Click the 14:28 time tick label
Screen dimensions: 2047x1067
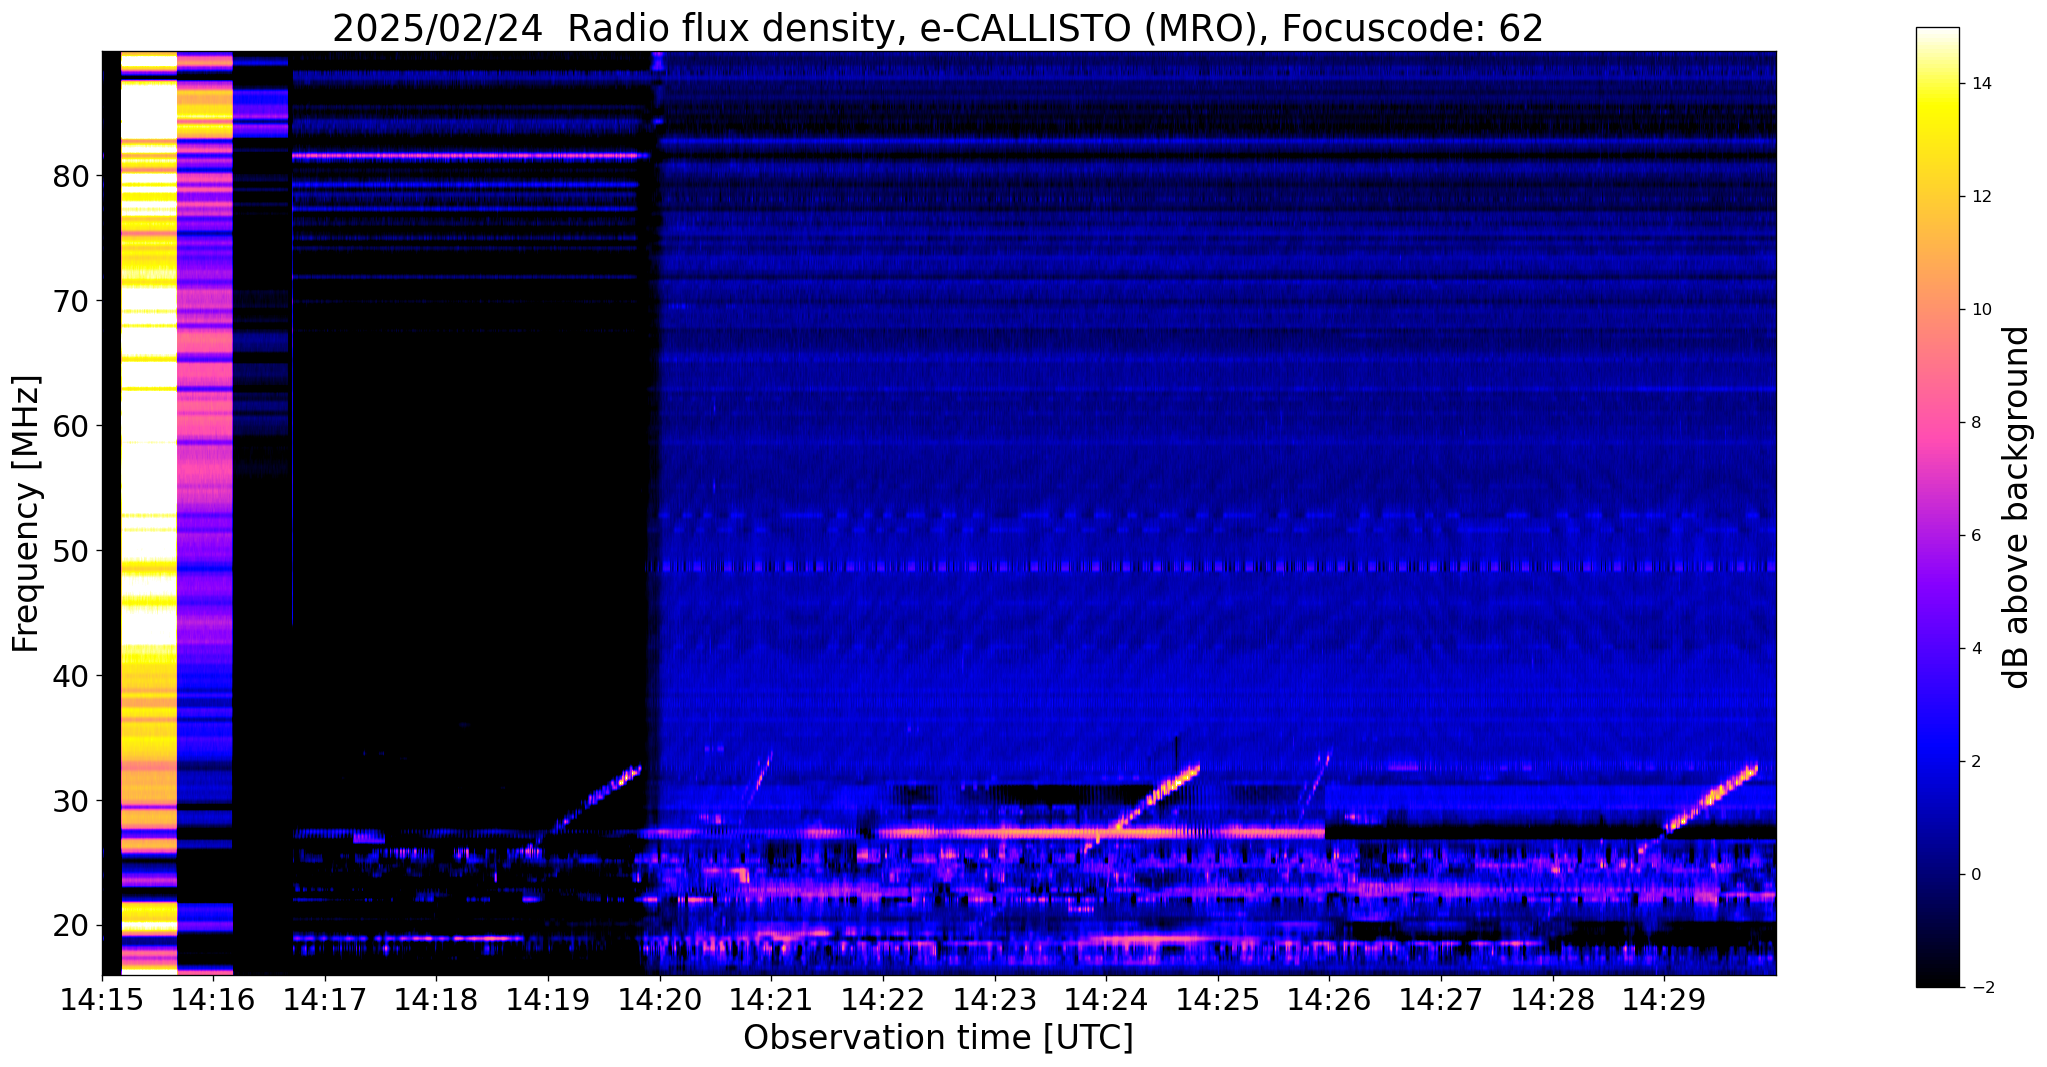[1552, 998]
